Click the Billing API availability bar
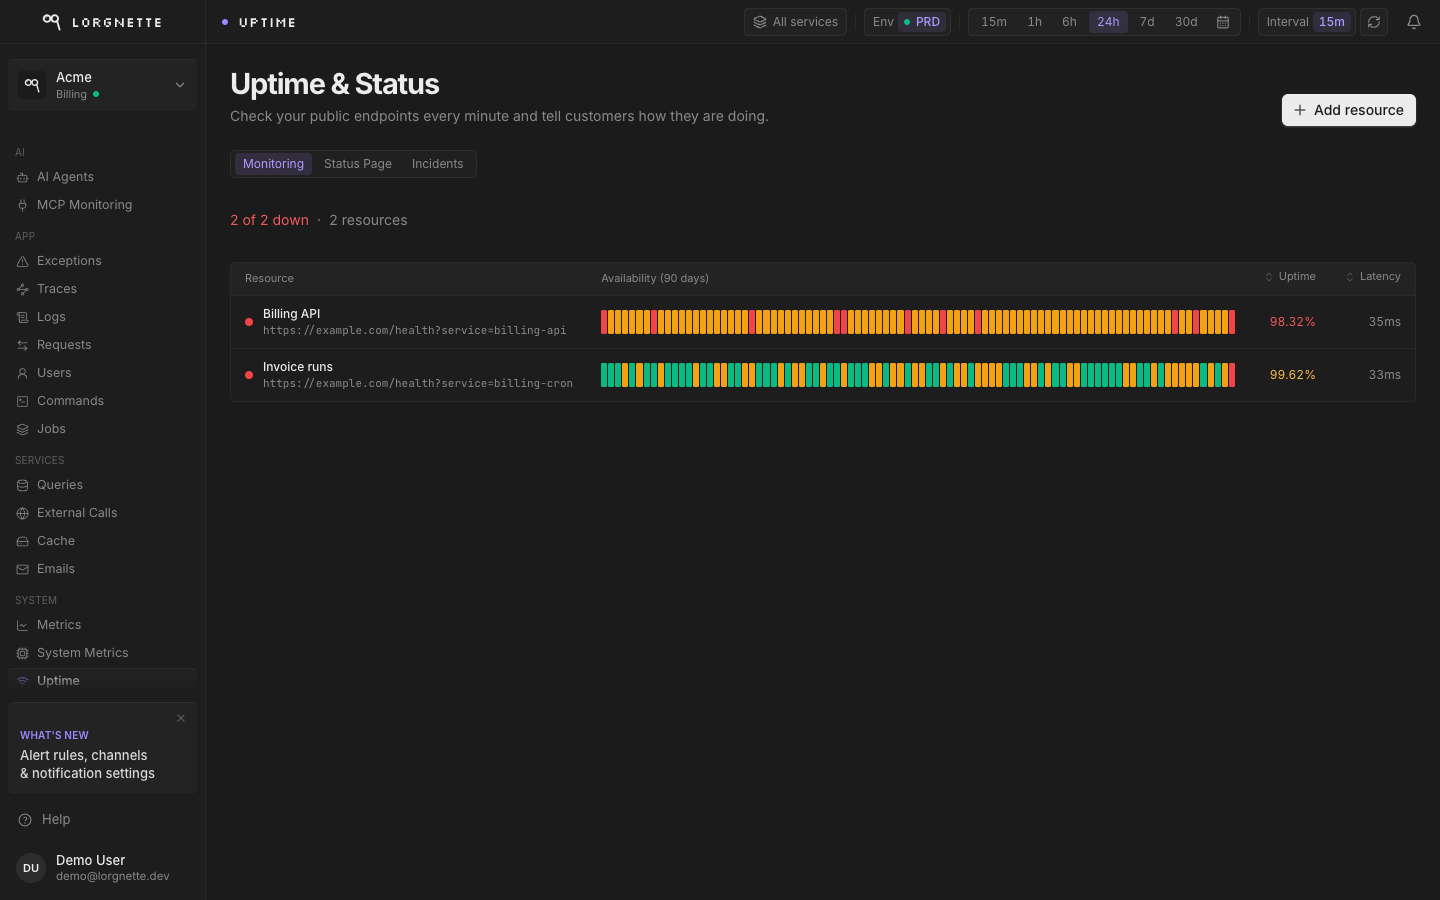 coord(918,322)
